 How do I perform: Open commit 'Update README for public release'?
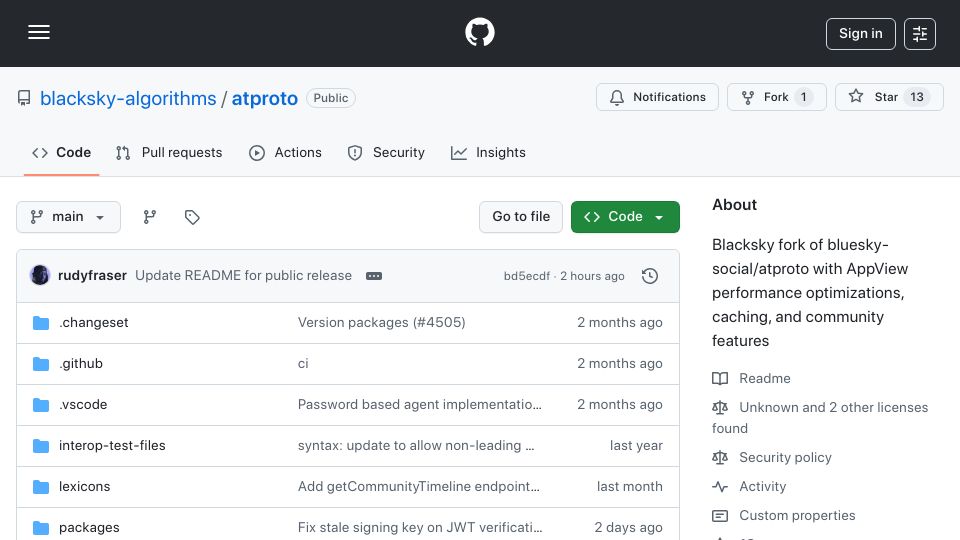point(244,276)
